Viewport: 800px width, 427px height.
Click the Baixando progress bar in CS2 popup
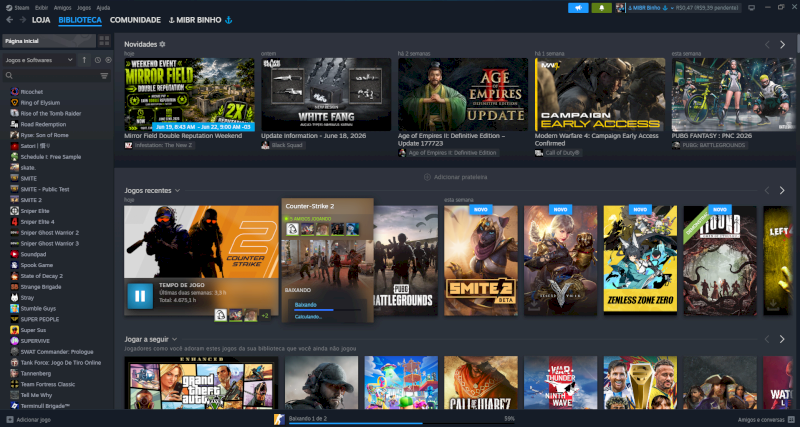pyautogui.click(x=327, y=310)
